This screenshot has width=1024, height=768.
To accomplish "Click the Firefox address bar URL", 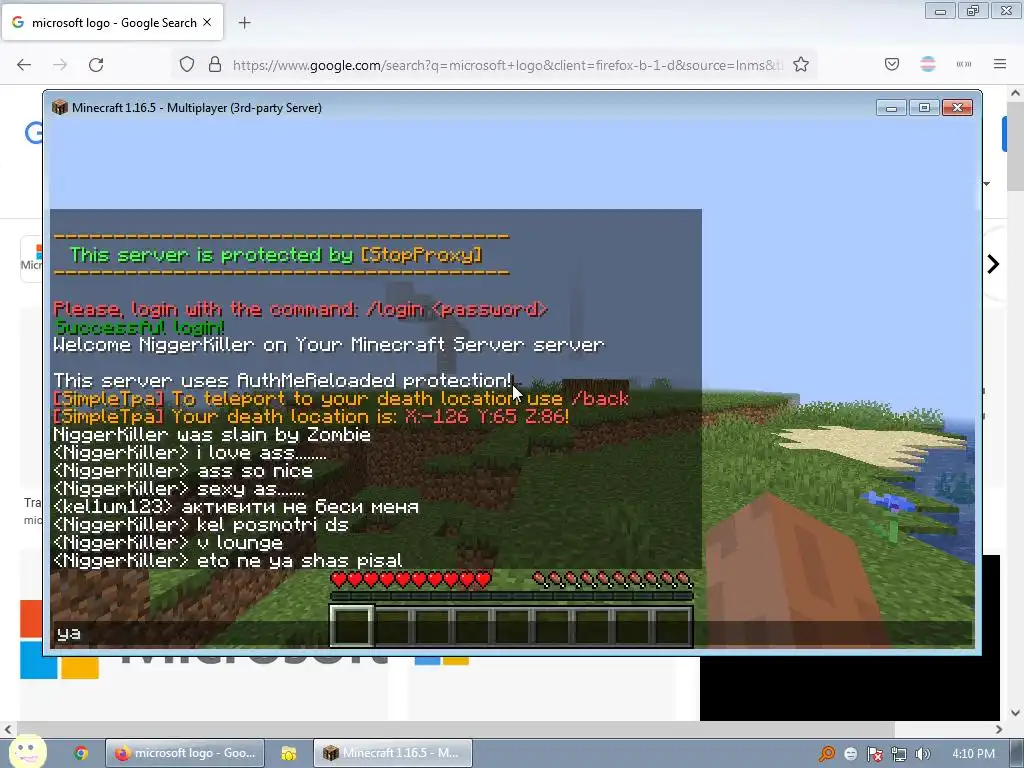I will [x=507, y=65].
